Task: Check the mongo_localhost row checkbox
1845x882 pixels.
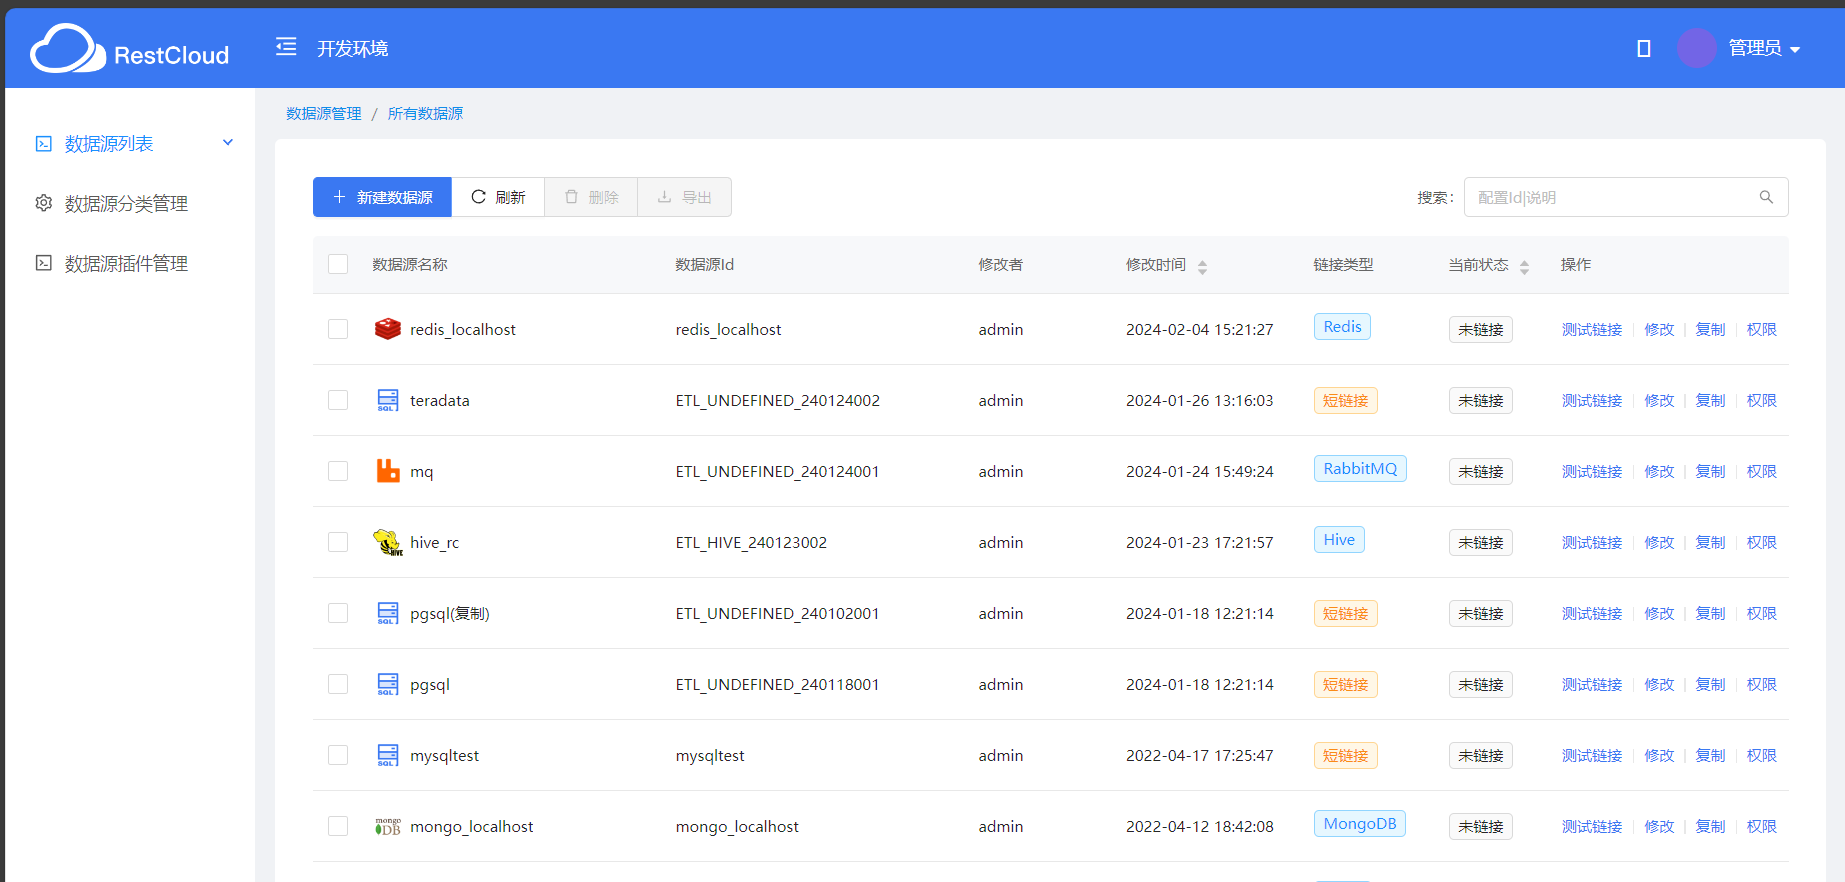Action: (338, 826)
